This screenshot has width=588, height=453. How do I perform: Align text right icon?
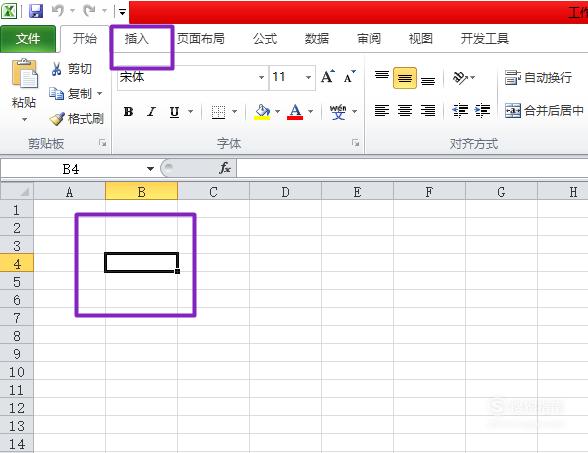click(x=428, y=111)
